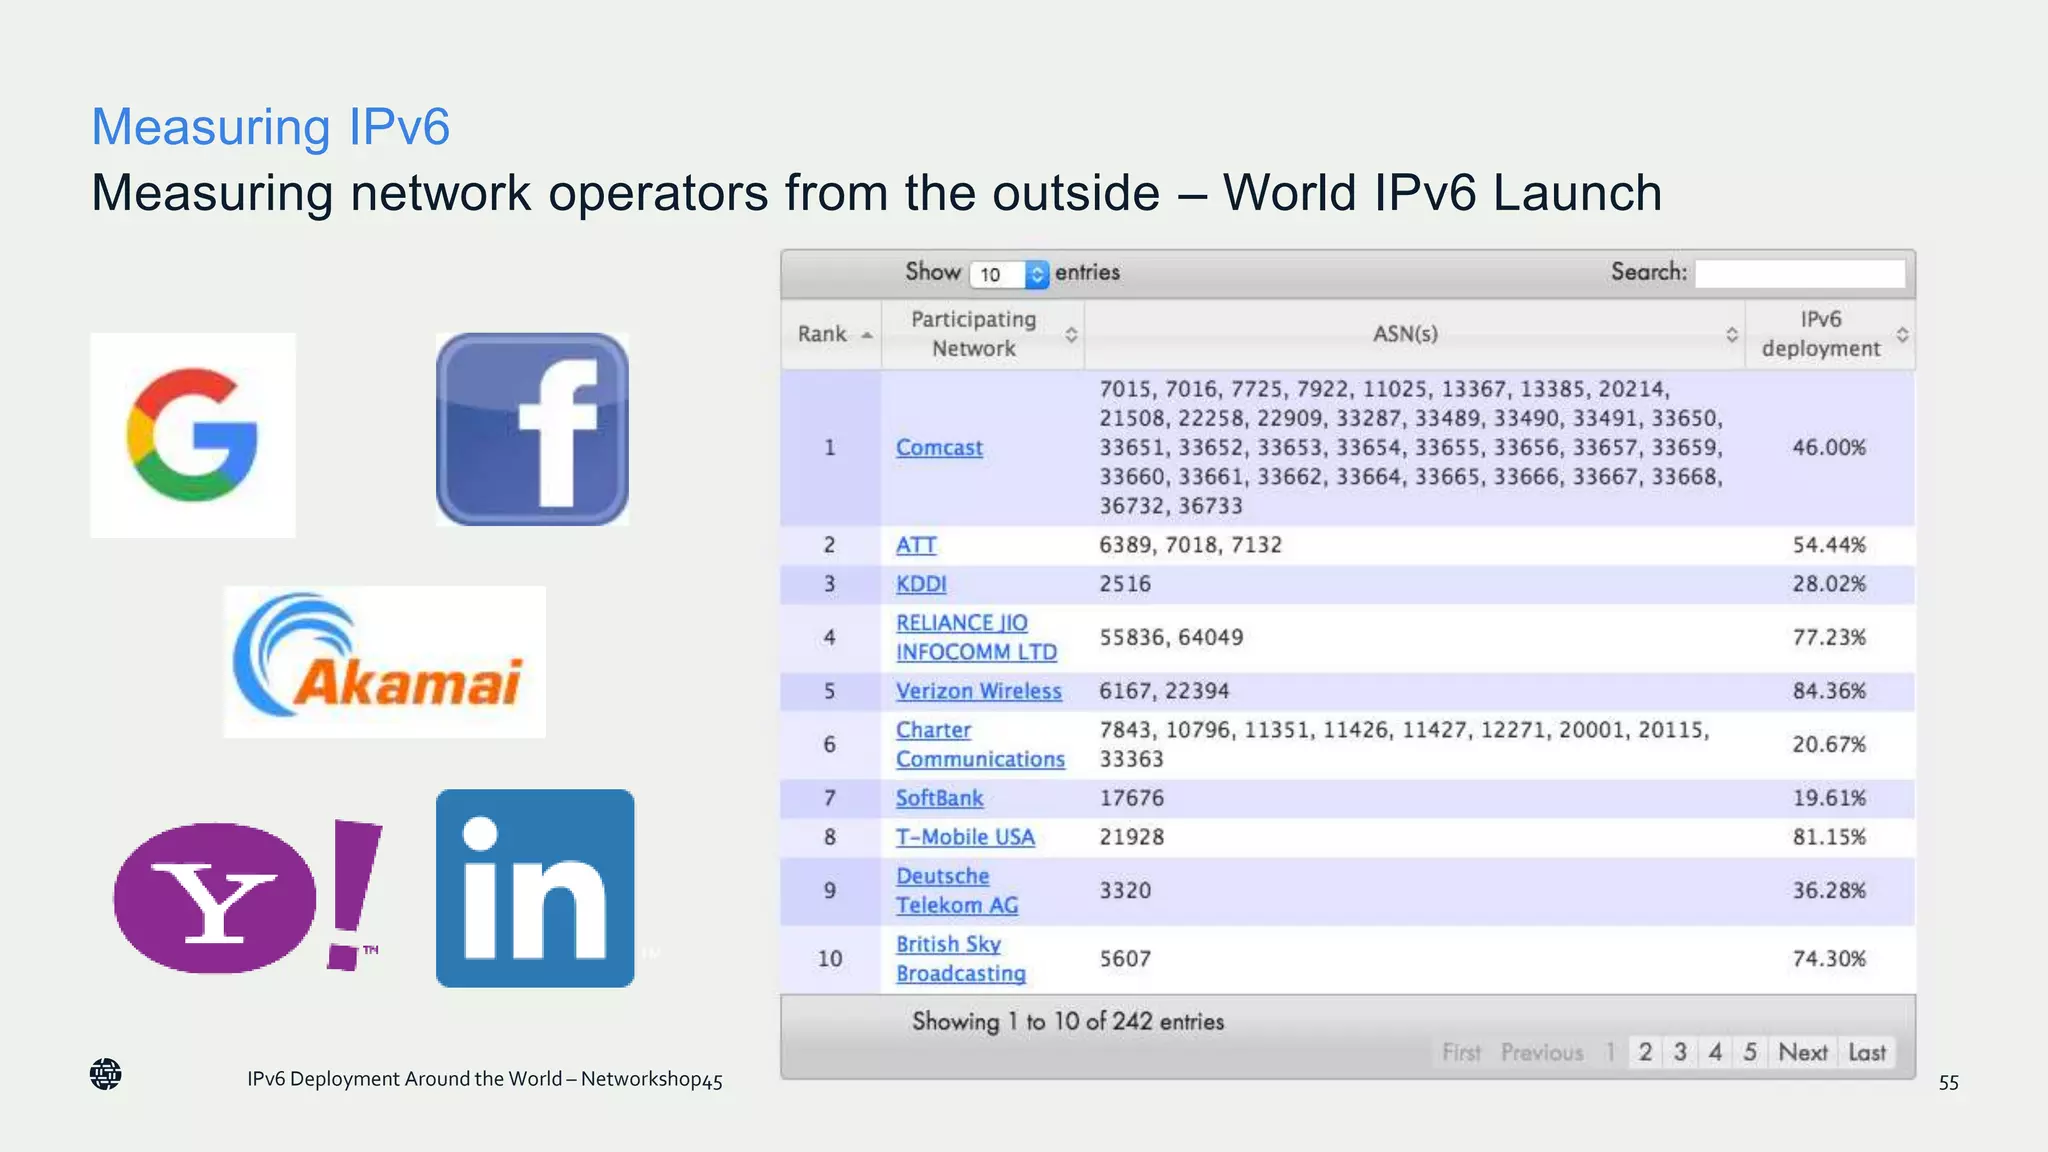Open the Charter Communications link
Image resolution: width=2048 pixels, height=1152 pixels.
pos(980,745)
